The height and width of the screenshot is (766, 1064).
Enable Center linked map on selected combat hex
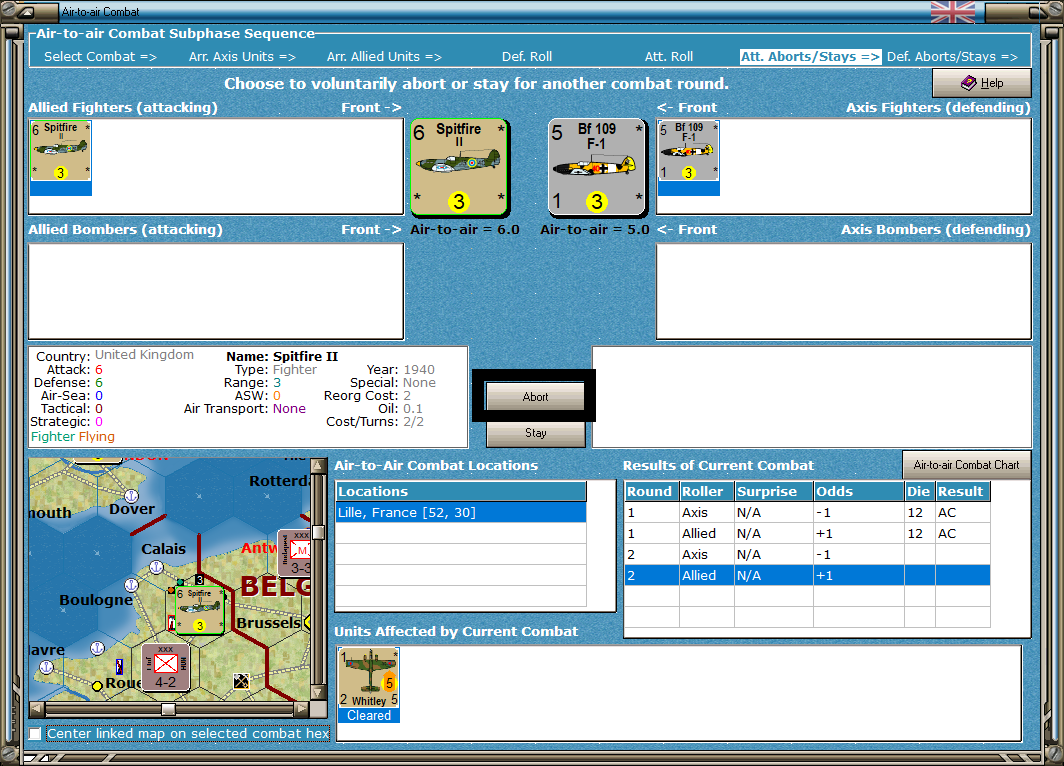pyautogui.click(x=35, y=733)
